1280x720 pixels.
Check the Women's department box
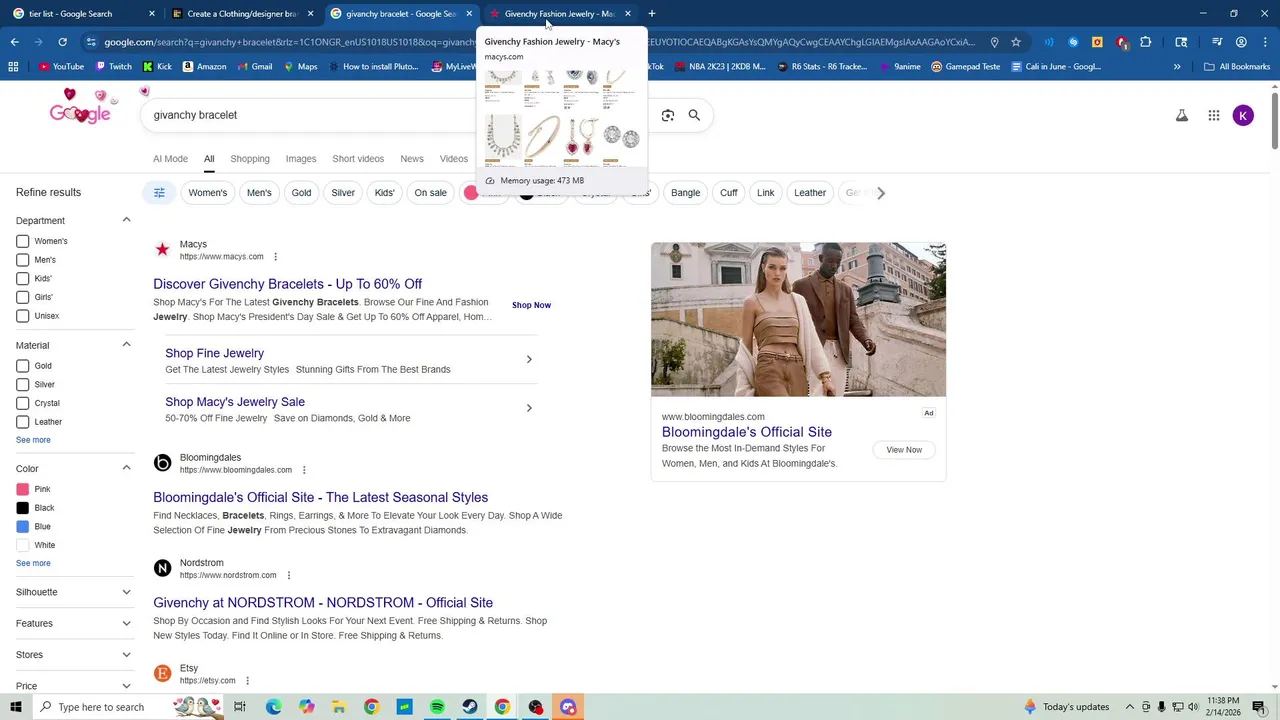(22, 241)
